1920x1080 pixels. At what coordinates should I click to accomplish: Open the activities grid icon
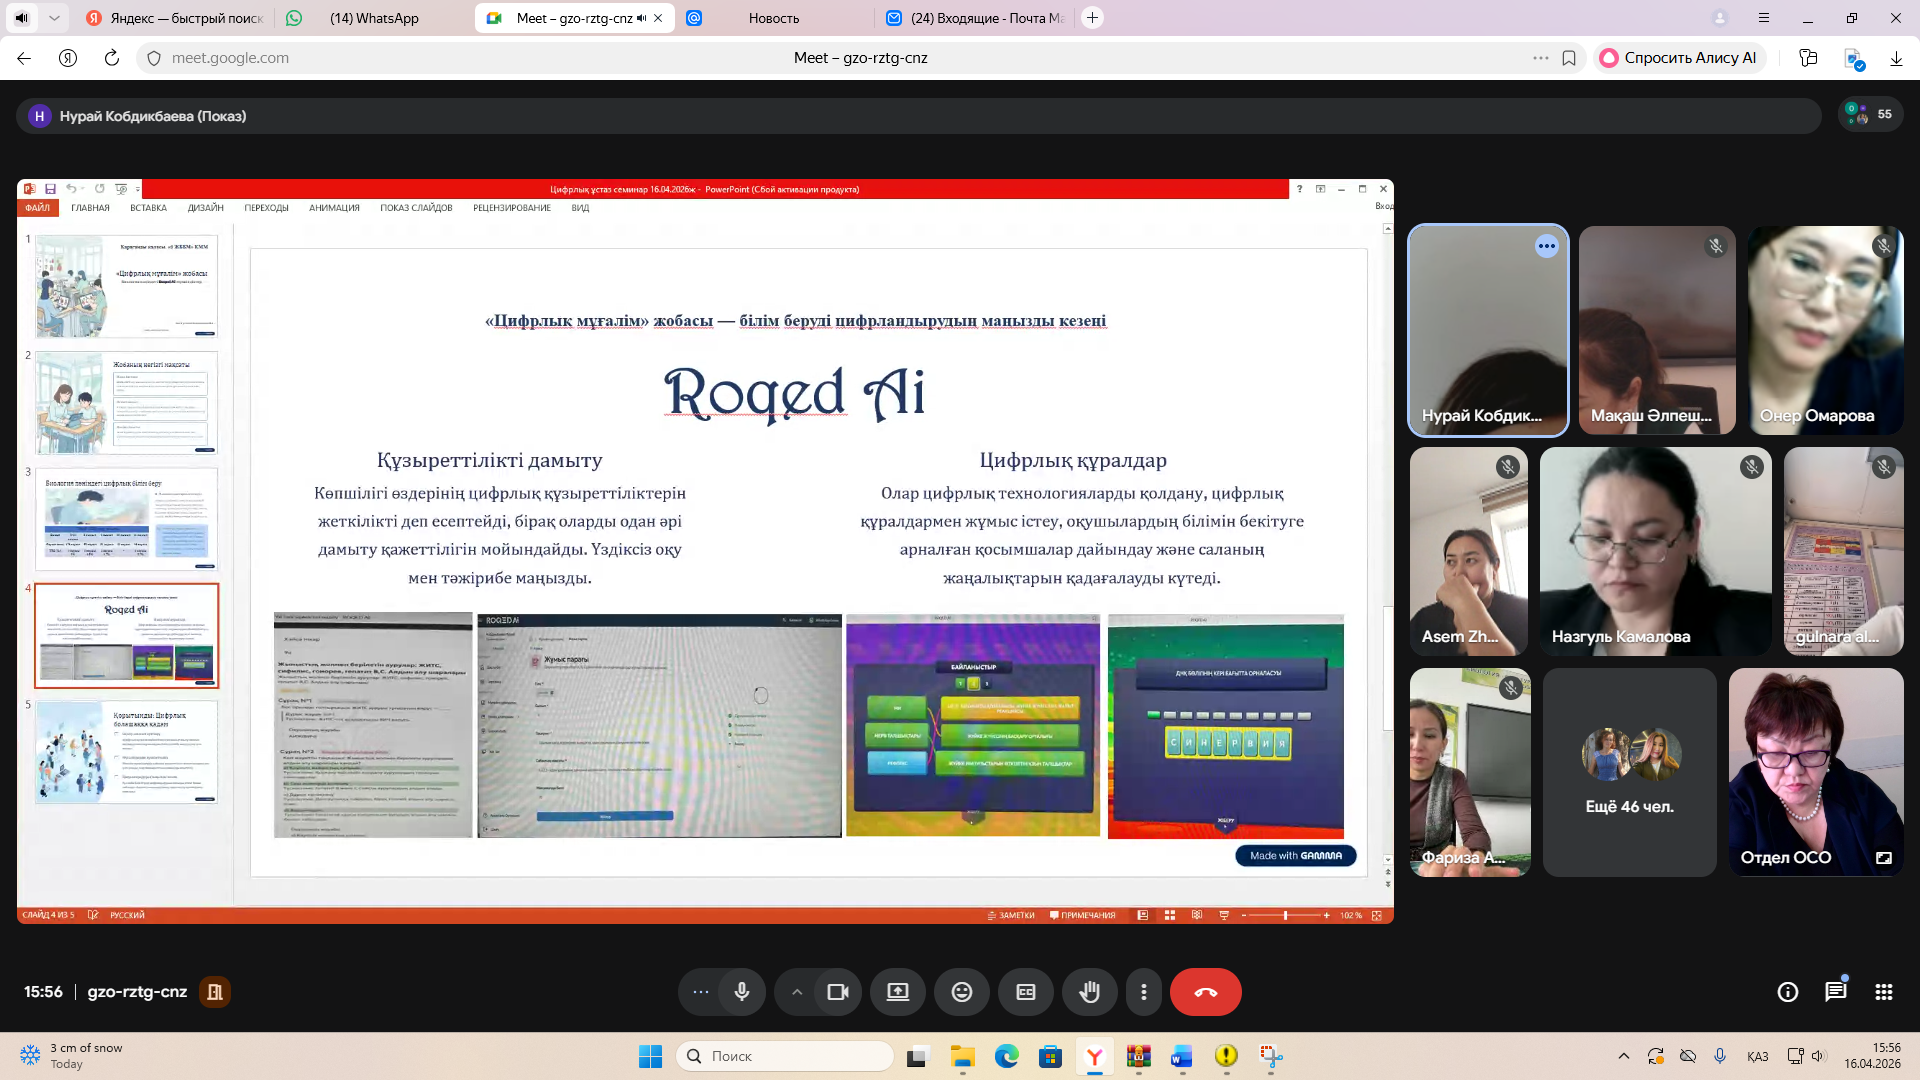pos(1883,992)
